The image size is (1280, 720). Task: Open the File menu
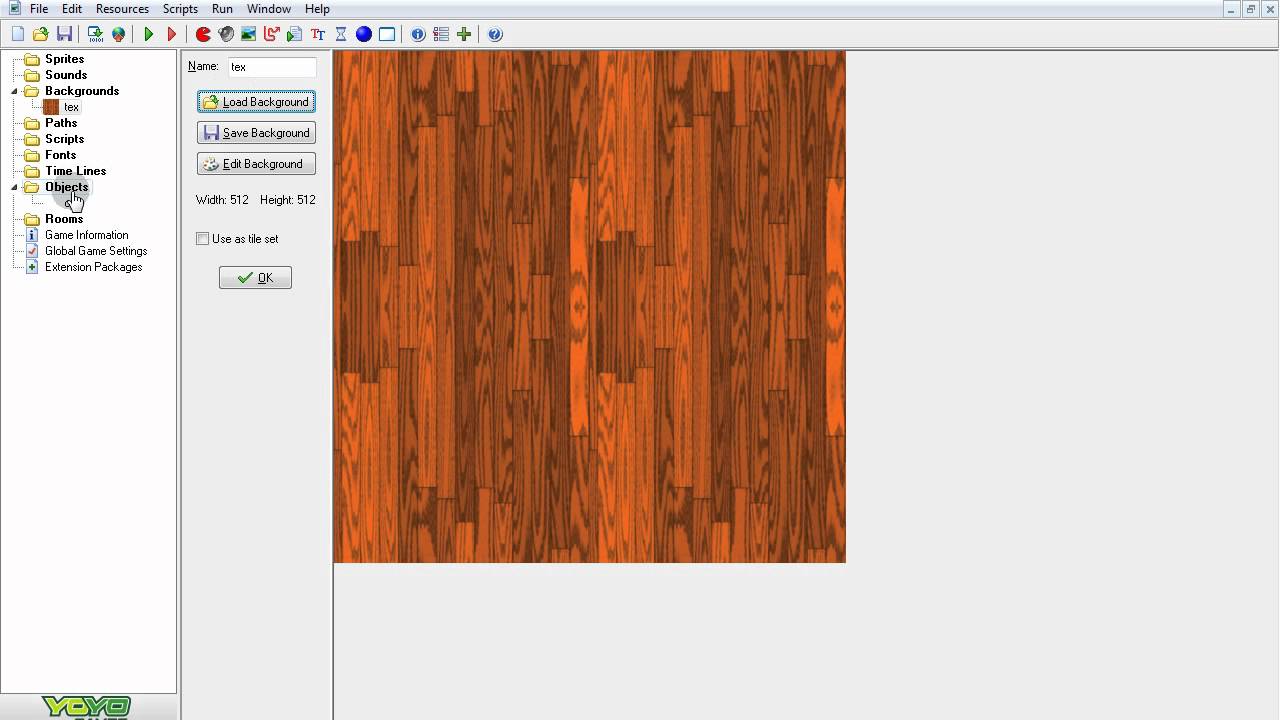click(x=39, y=9)
